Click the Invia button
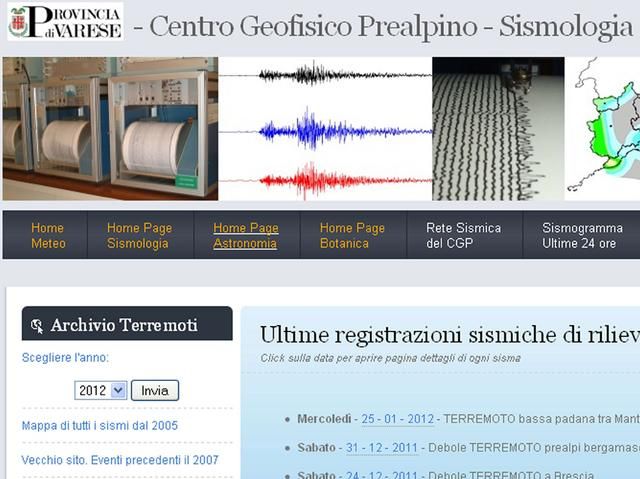The width and height of the screenshot is (640, 479). pyautogui.click(x=155, y=390)
